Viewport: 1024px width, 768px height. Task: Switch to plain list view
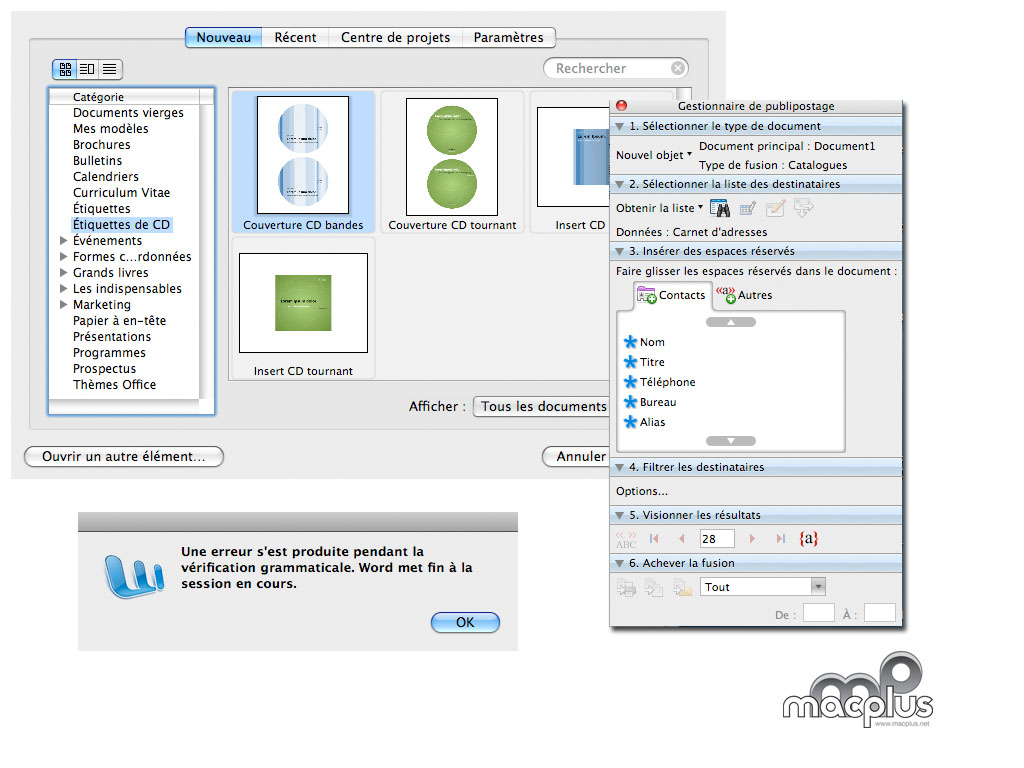pyautogui.click(x=109, y=69)
